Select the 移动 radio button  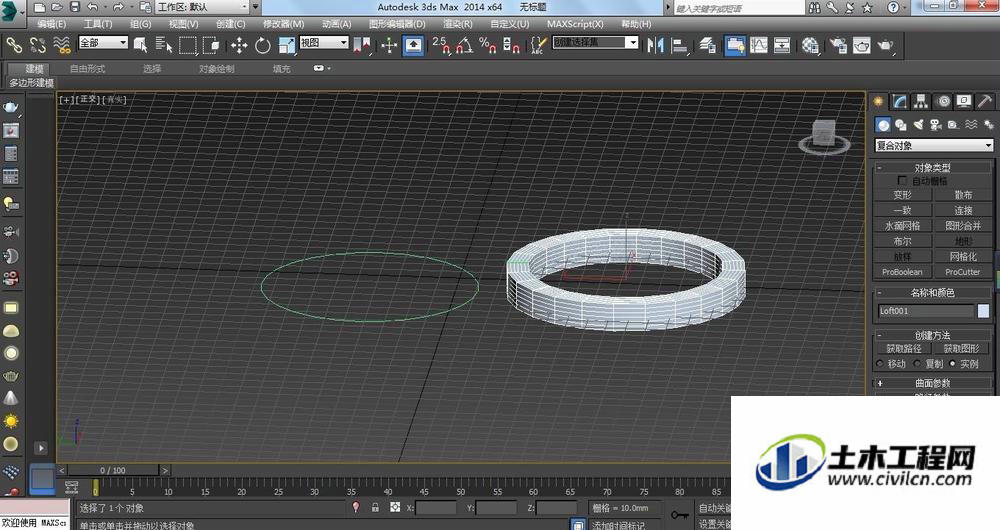[880, 364]
